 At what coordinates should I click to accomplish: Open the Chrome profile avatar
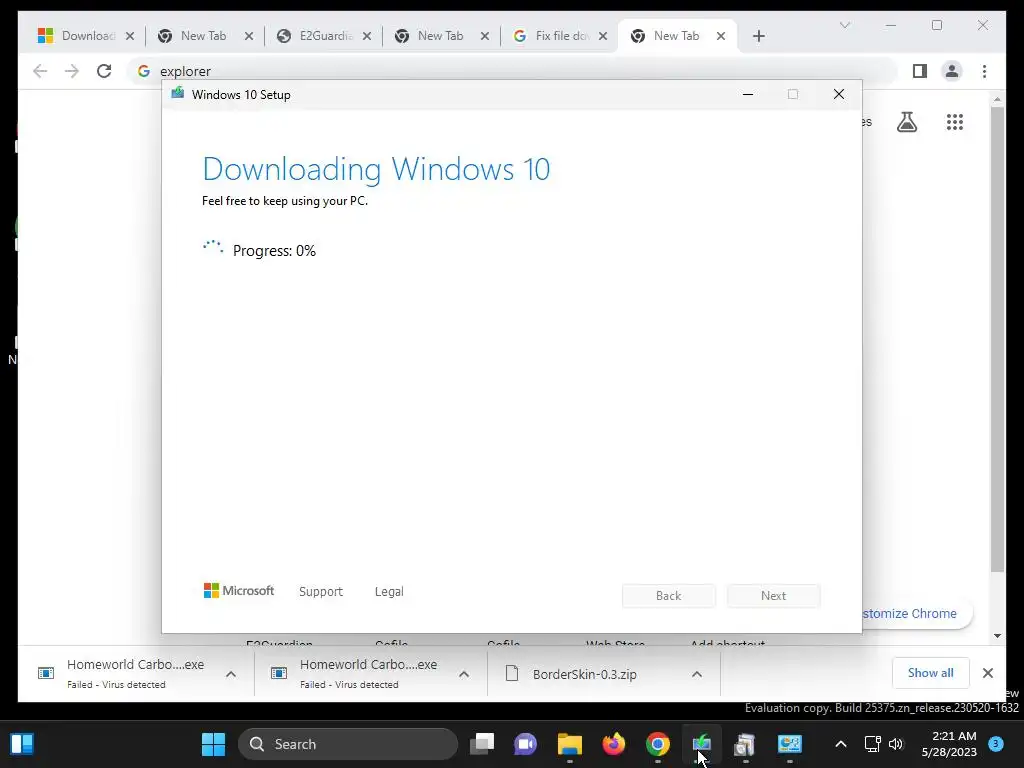[x=952, y=71]
